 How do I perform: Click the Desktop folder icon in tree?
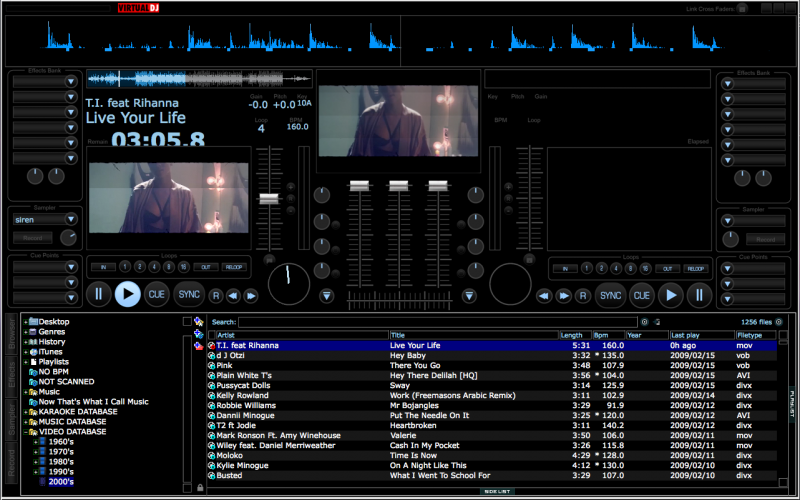click(x=34, y=321)
